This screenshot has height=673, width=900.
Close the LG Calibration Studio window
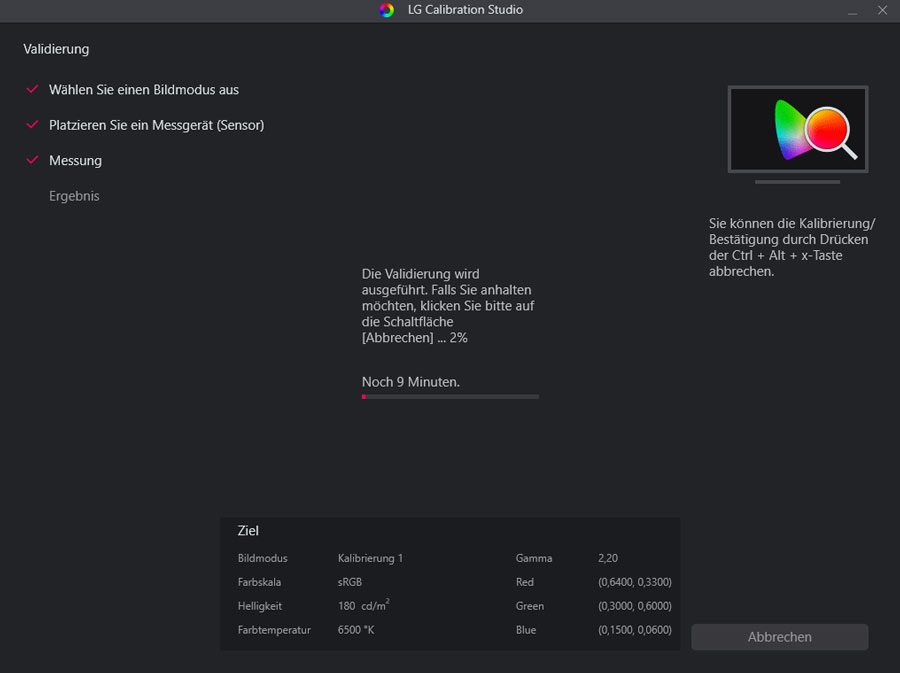[882, 10]
